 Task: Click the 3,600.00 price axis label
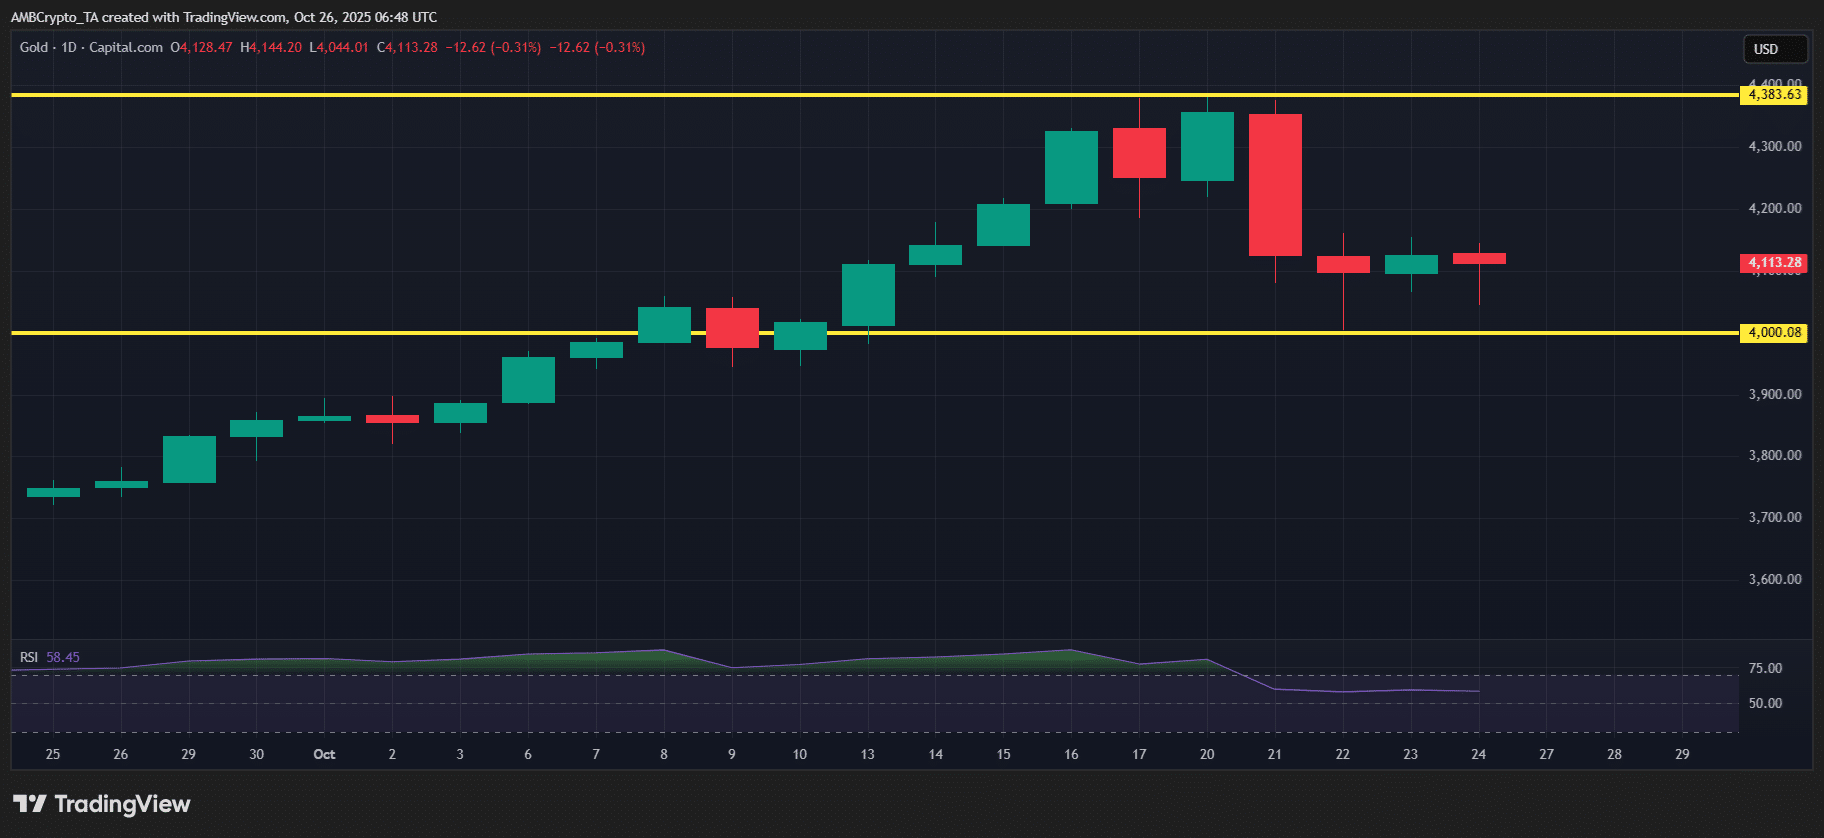click(x=1774, y=579)
